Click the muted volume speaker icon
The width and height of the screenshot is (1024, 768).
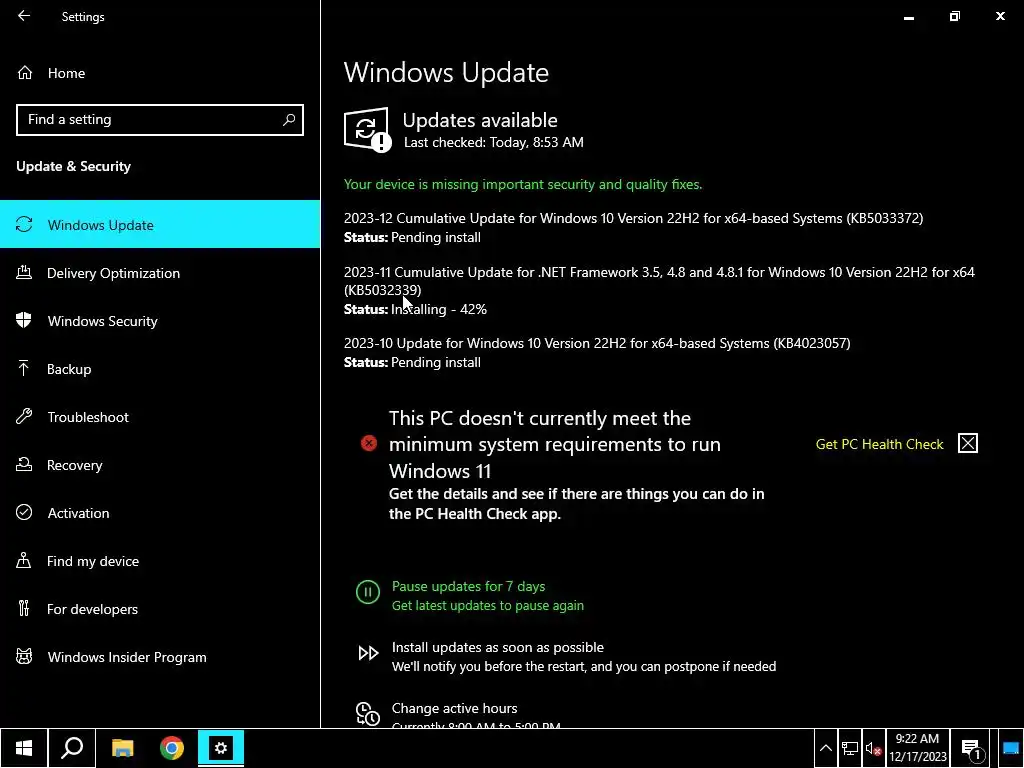[x=873, y=749]
